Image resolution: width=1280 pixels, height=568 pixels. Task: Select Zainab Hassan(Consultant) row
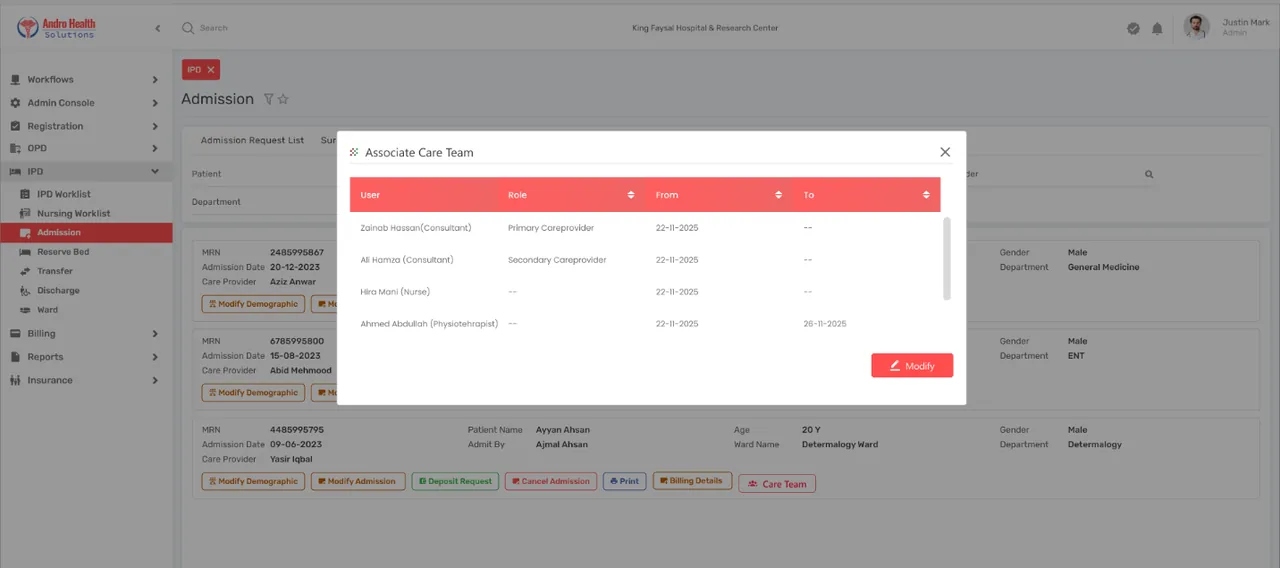point(645,228)
